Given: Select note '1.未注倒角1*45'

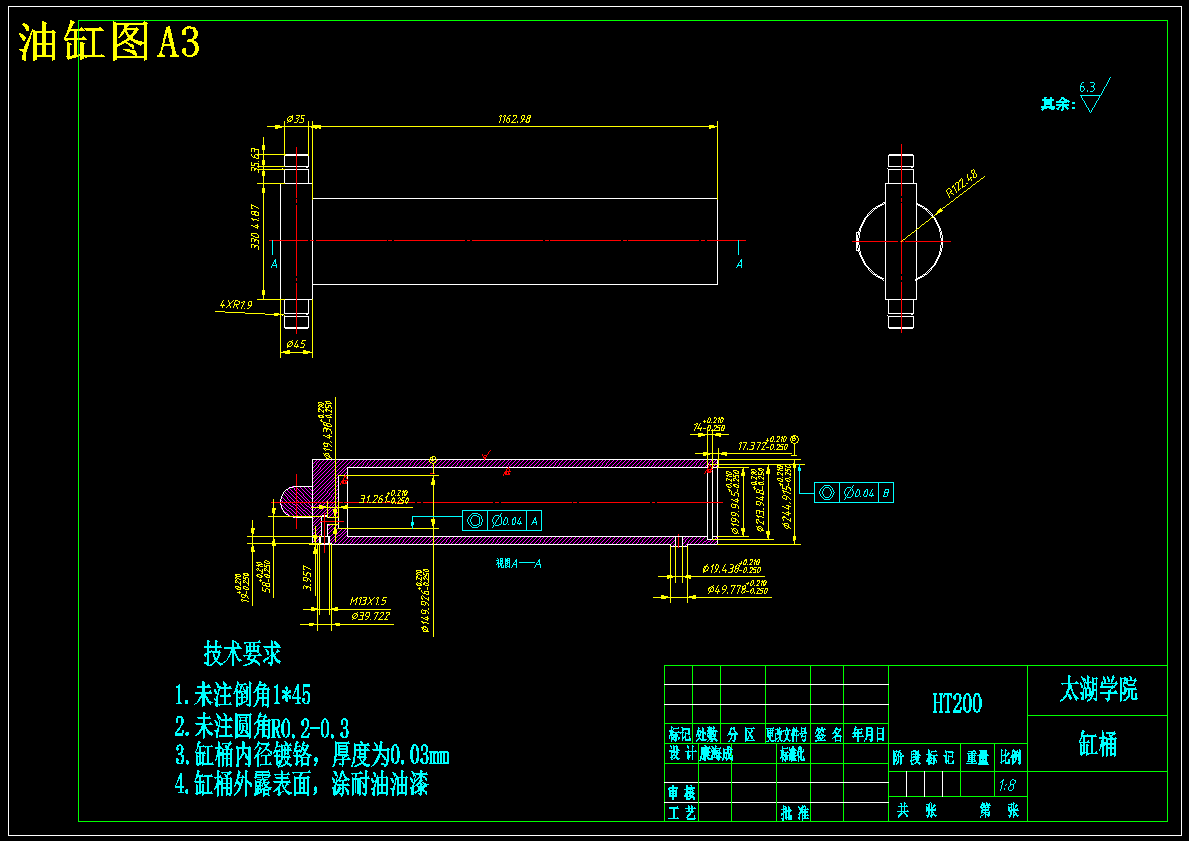Looking at the screenshot, I should pyautogui.click(x=243, y=695).
